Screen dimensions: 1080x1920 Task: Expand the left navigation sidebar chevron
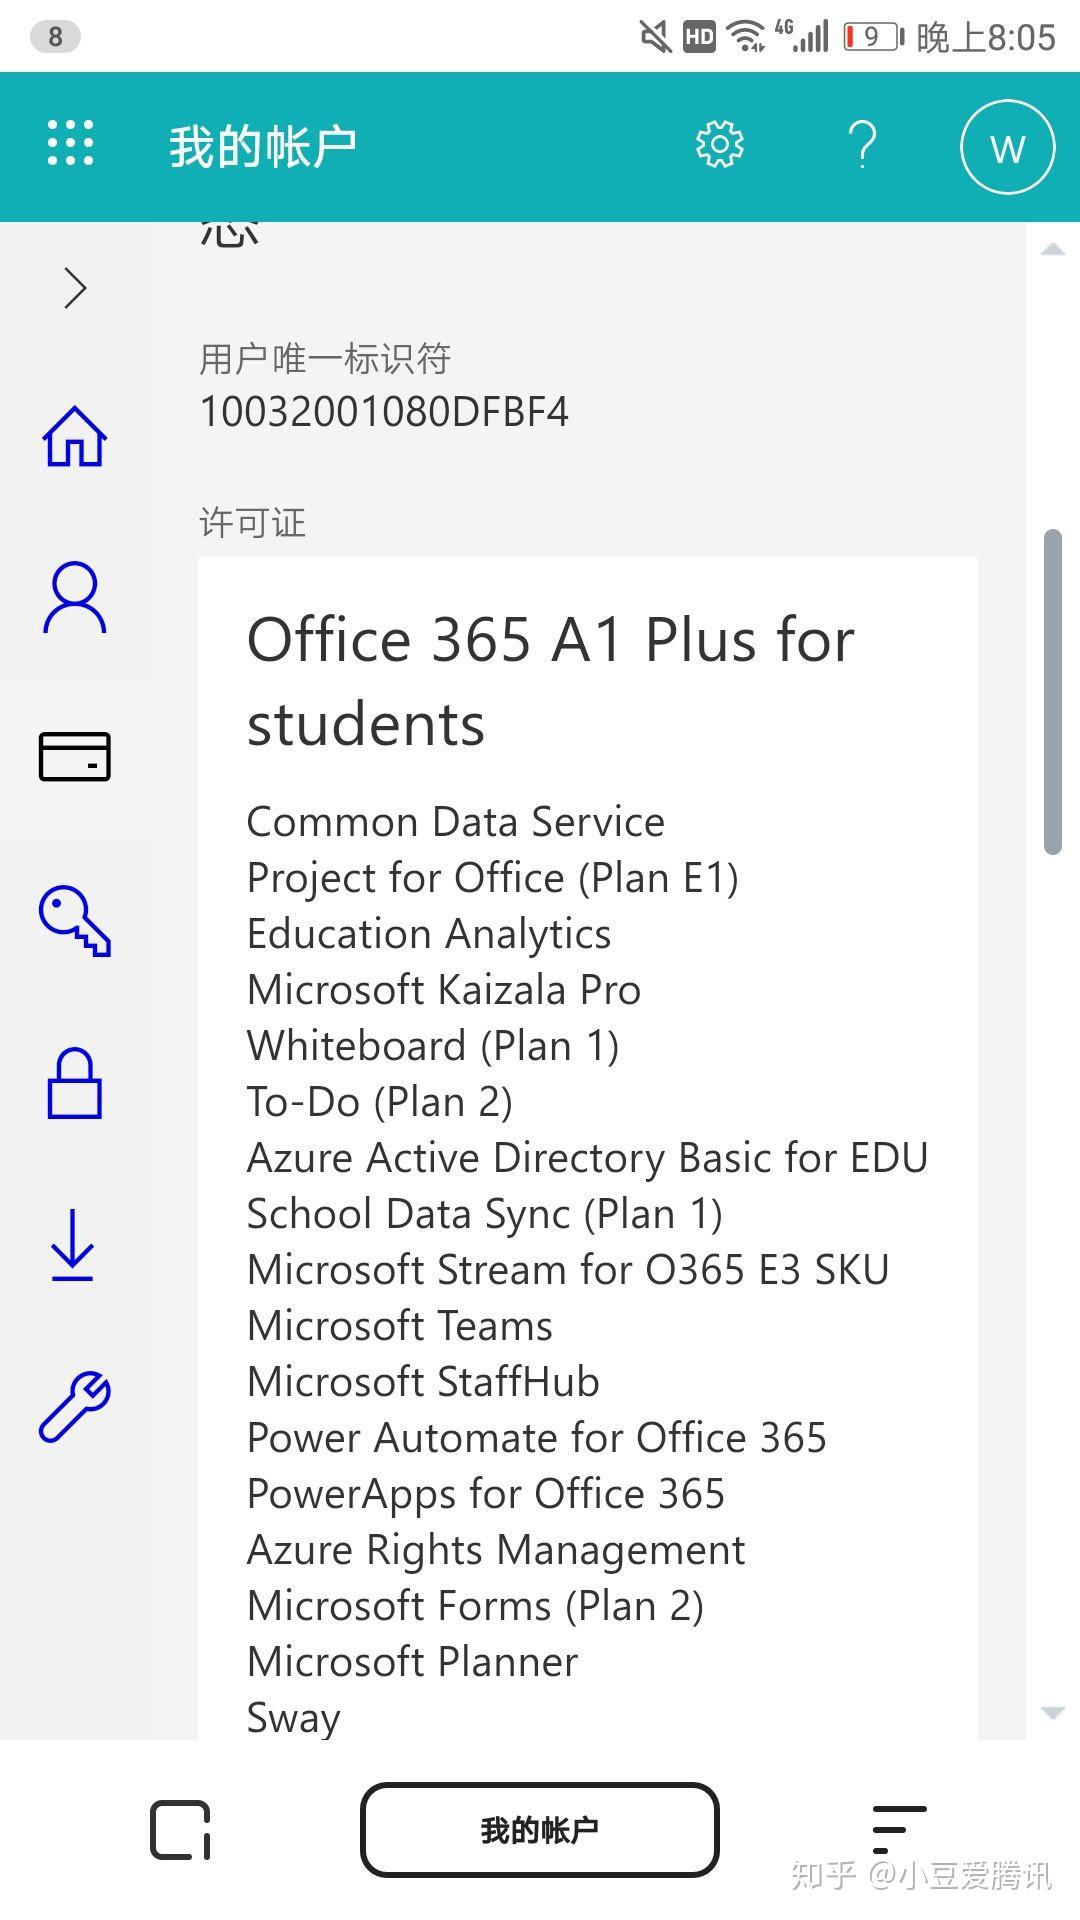(75, 288)
